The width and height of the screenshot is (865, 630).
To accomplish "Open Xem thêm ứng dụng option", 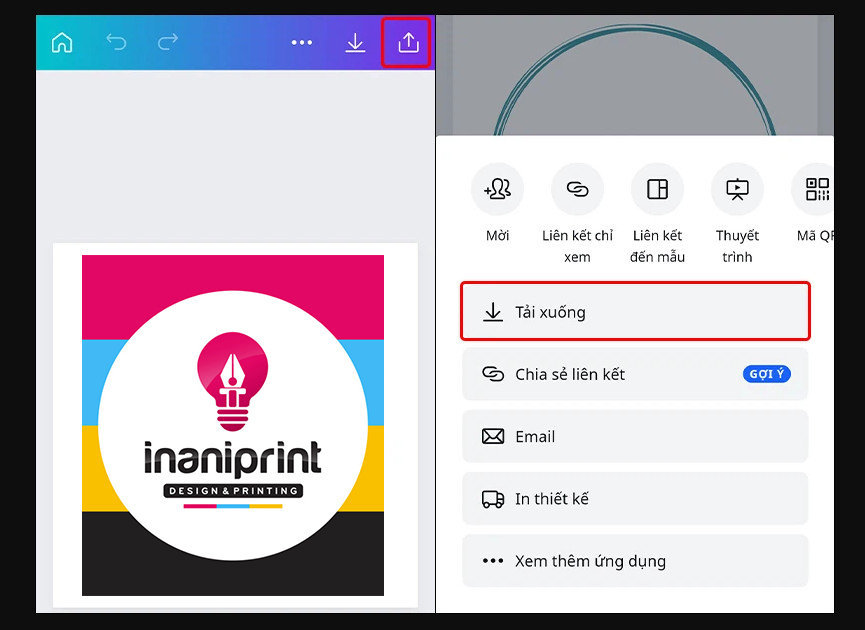I will coord(635,561).
